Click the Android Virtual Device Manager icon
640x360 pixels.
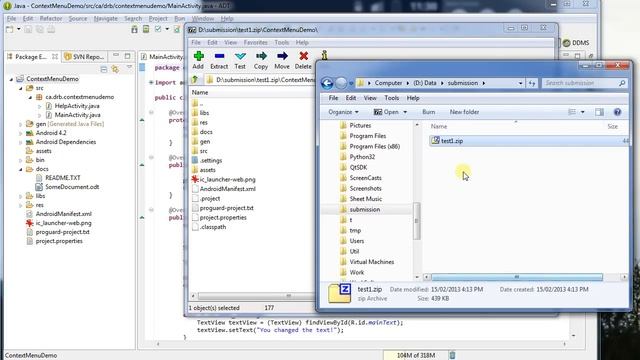(146, 29)
